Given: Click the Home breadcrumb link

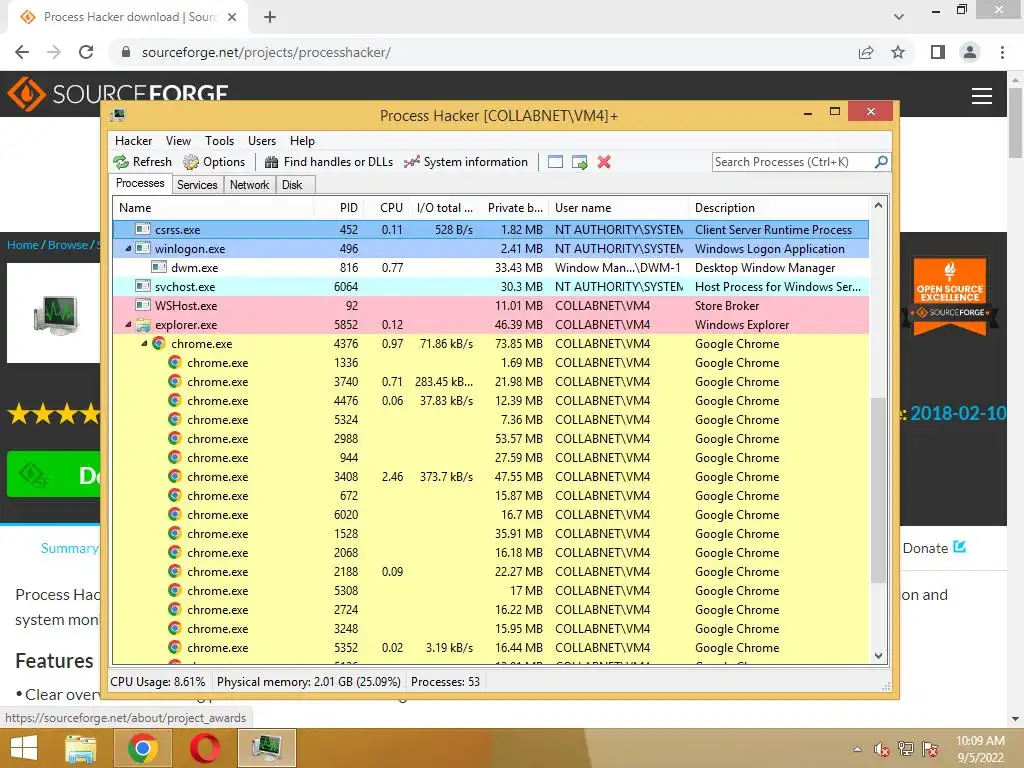Looking at the screenshot, I should 23,245.
